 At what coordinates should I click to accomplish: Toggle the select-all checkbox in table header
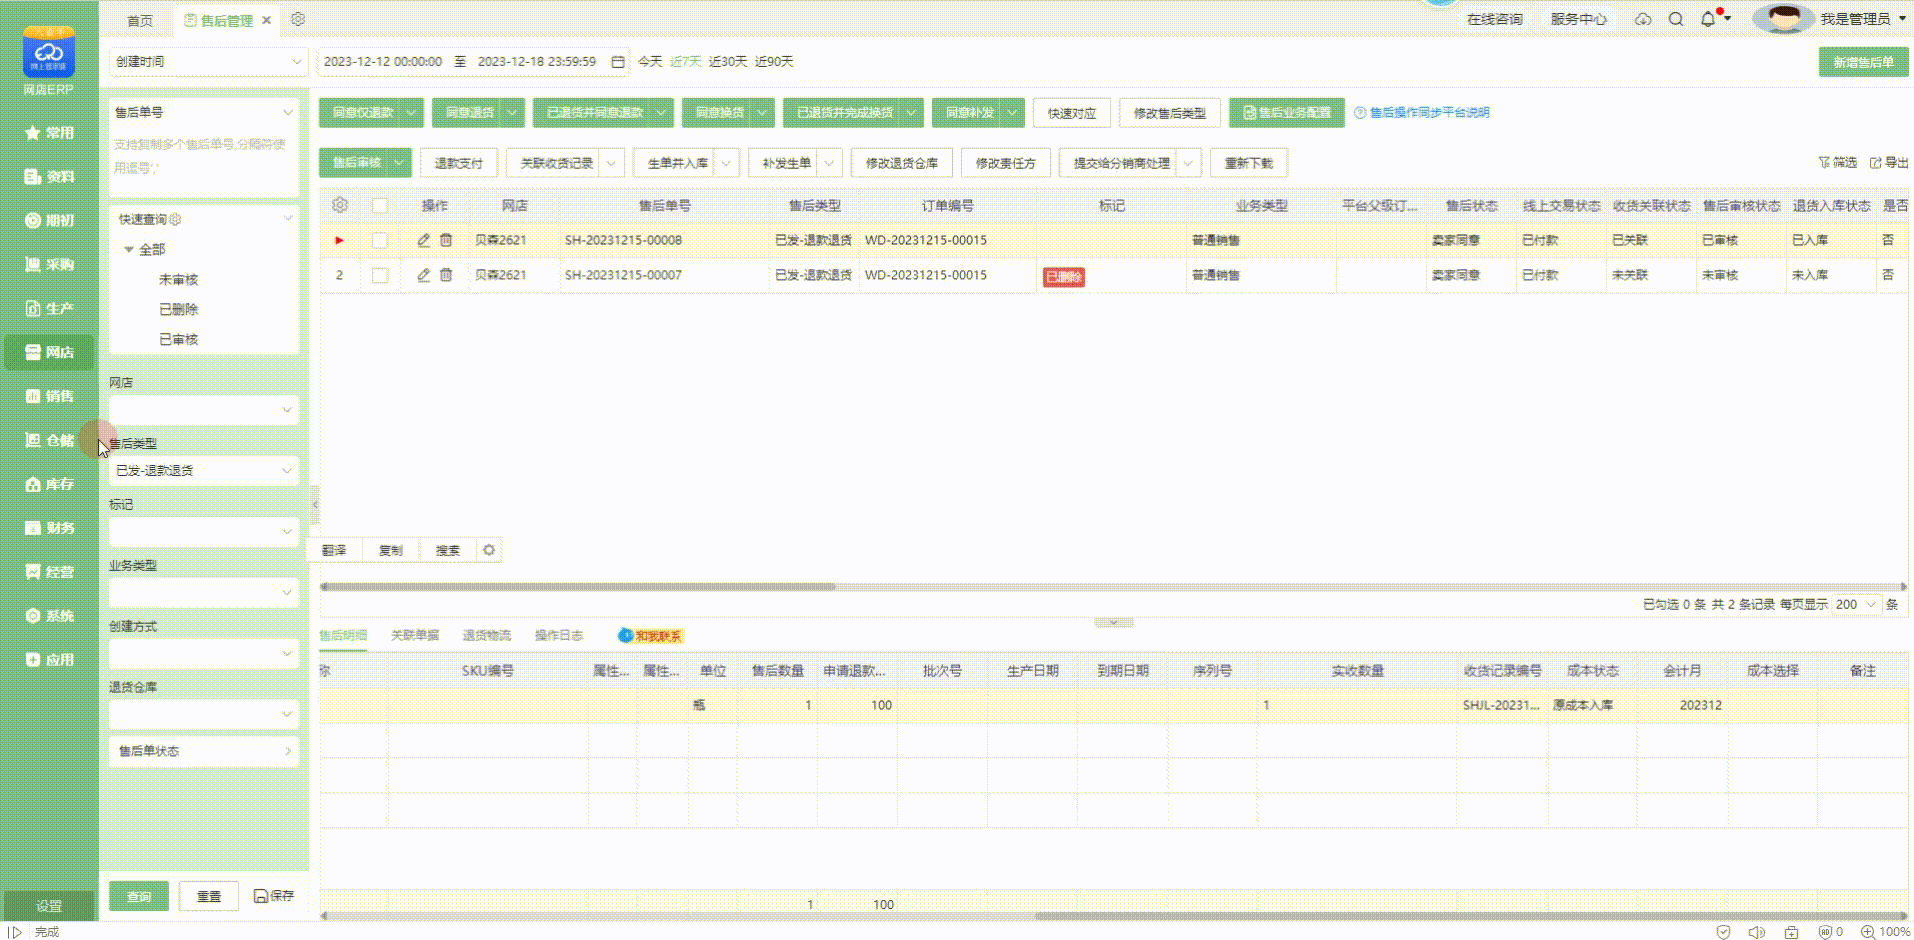pyautogui.click(x=380, y=206)
